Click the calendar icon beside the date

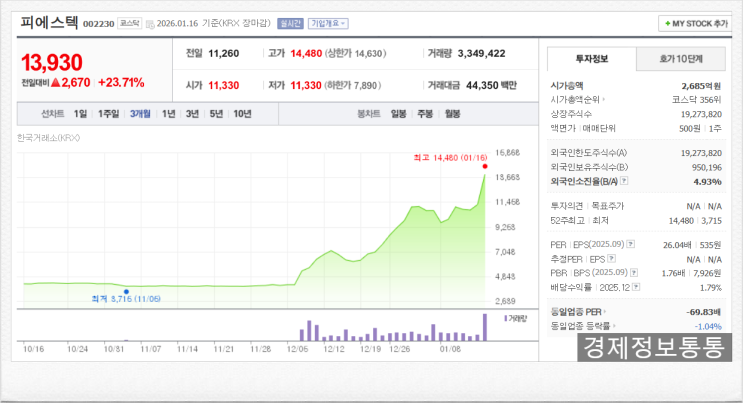(150, 24)
